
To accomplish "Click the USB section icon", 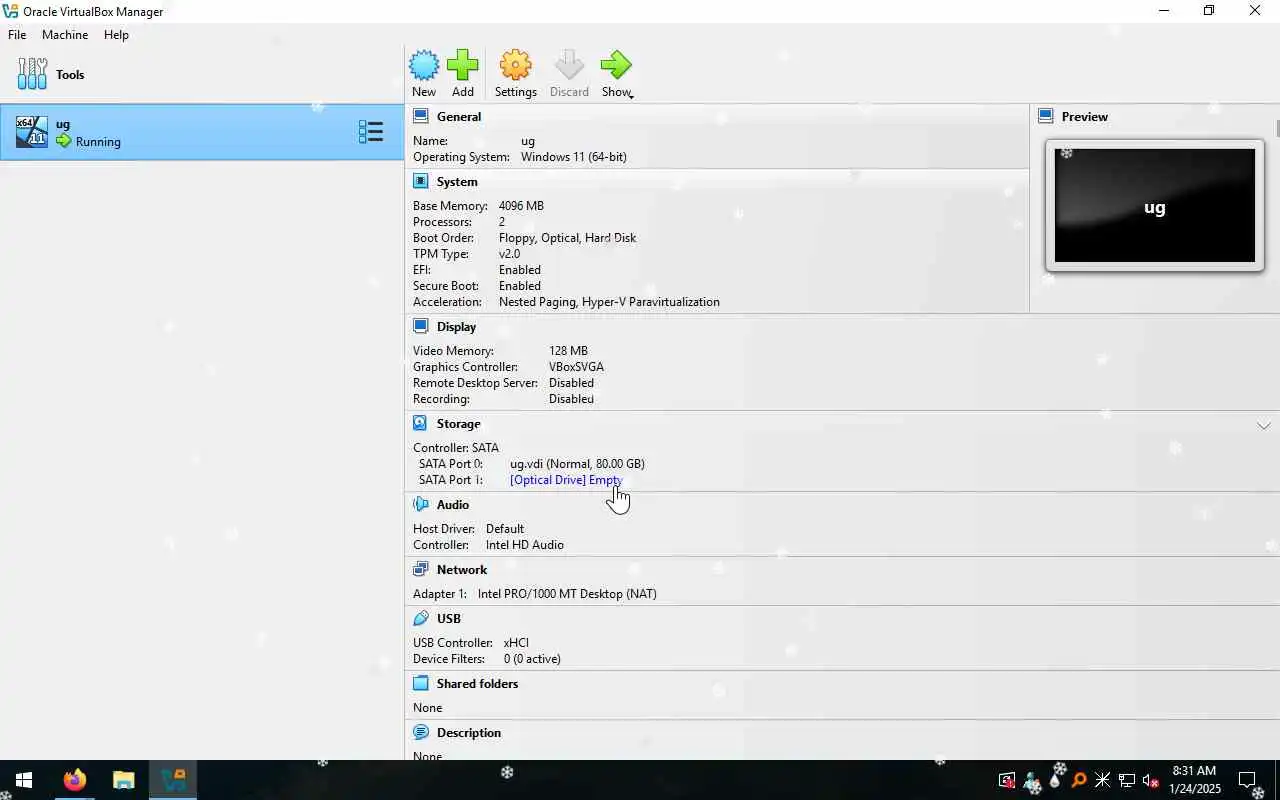I will (x=421, y=619).
